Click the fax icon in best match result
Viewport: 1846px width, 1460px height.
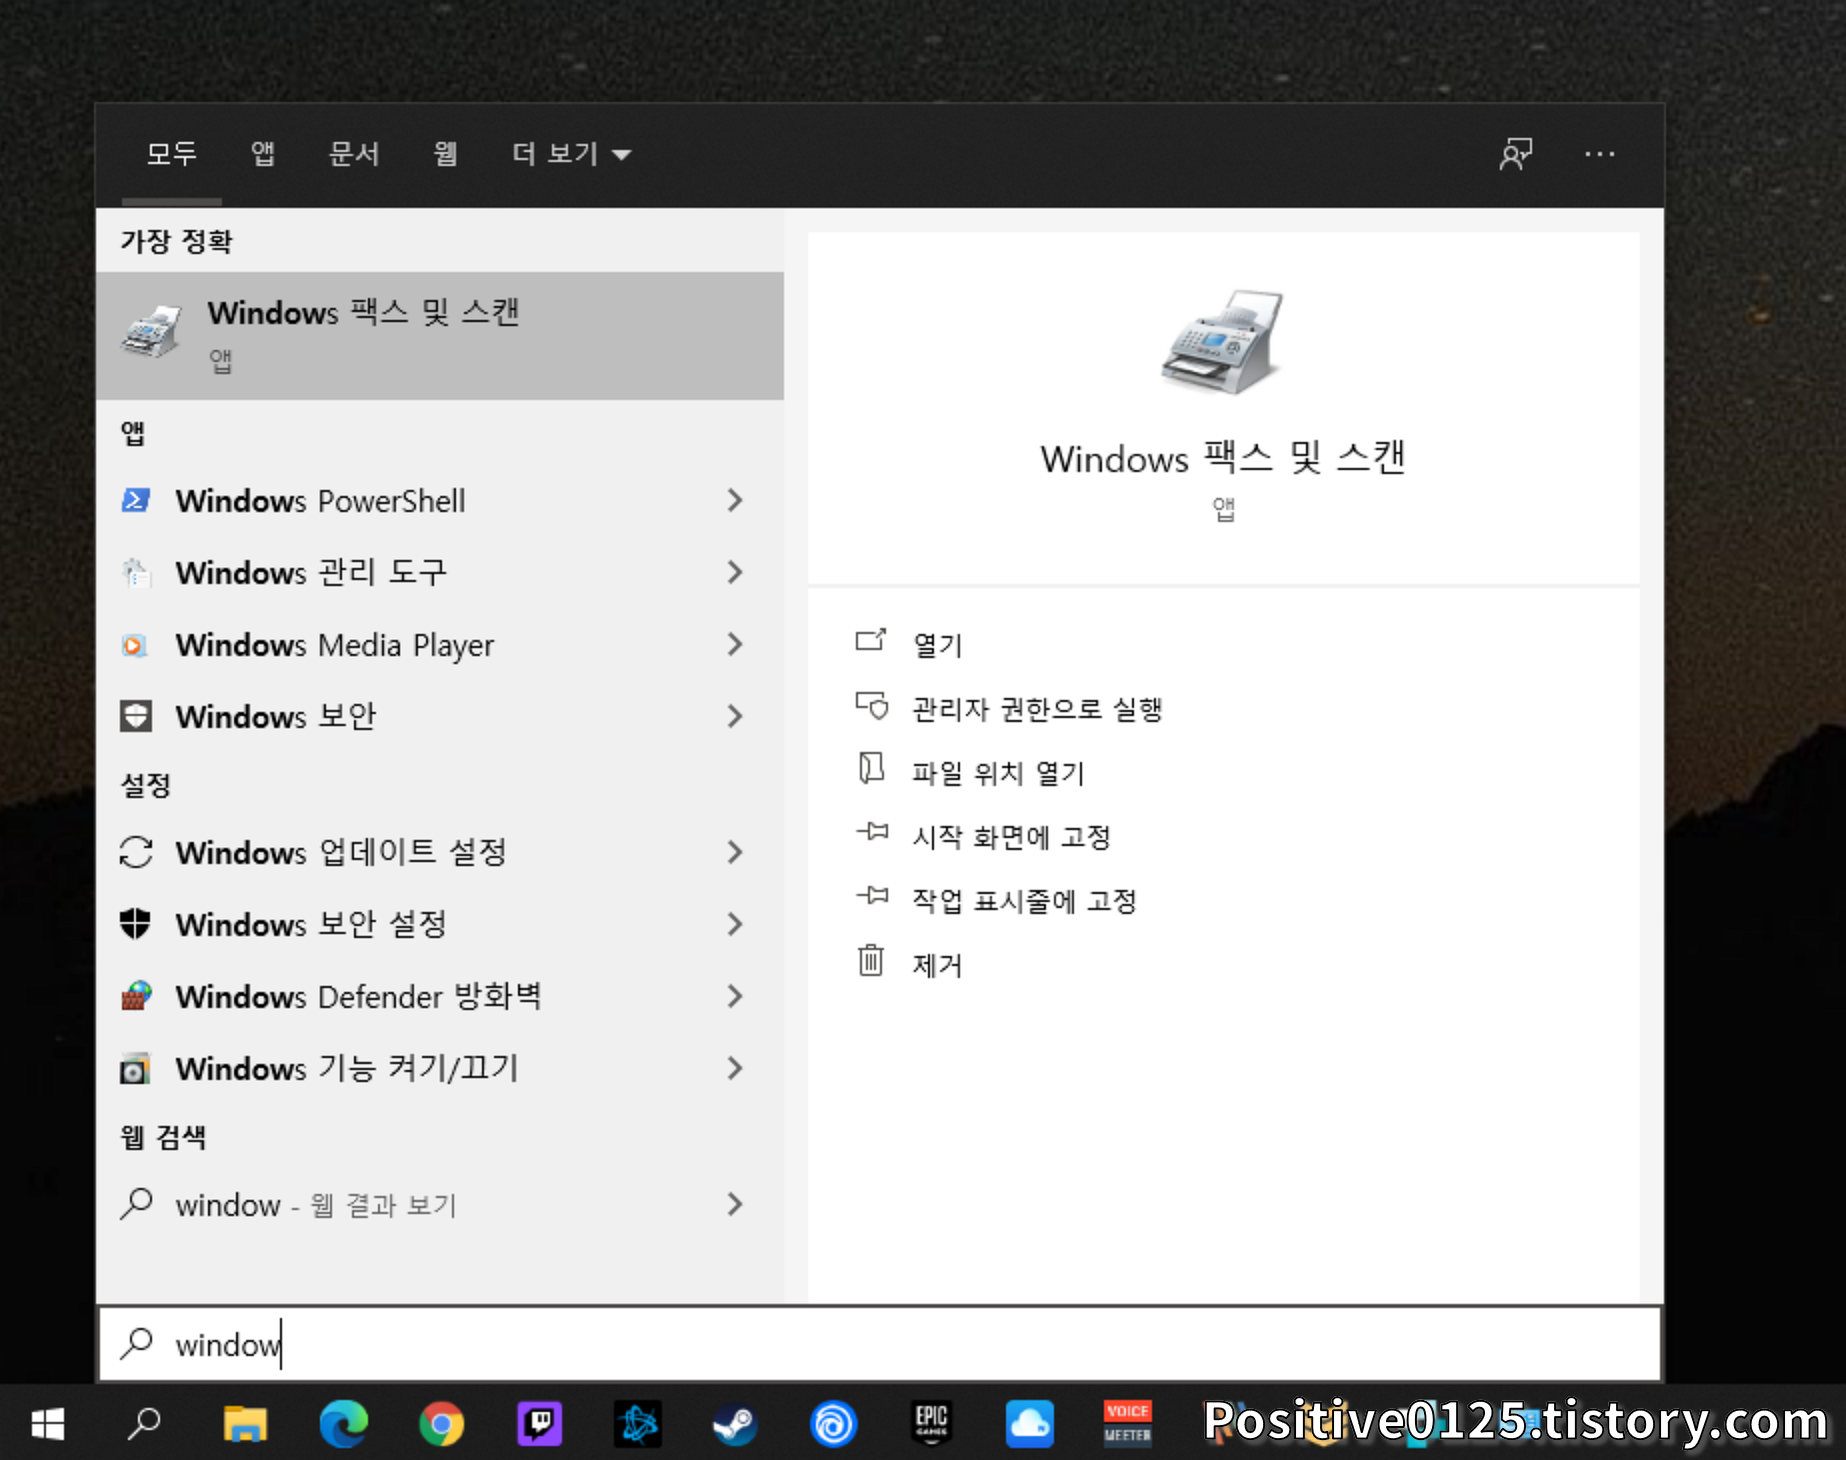(x=152, y=332)
